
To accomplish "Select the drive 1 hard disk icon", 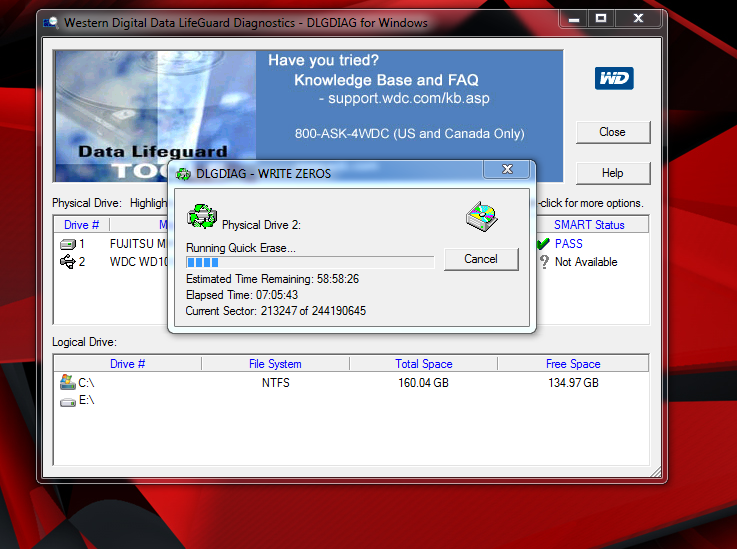I will 68,244.
